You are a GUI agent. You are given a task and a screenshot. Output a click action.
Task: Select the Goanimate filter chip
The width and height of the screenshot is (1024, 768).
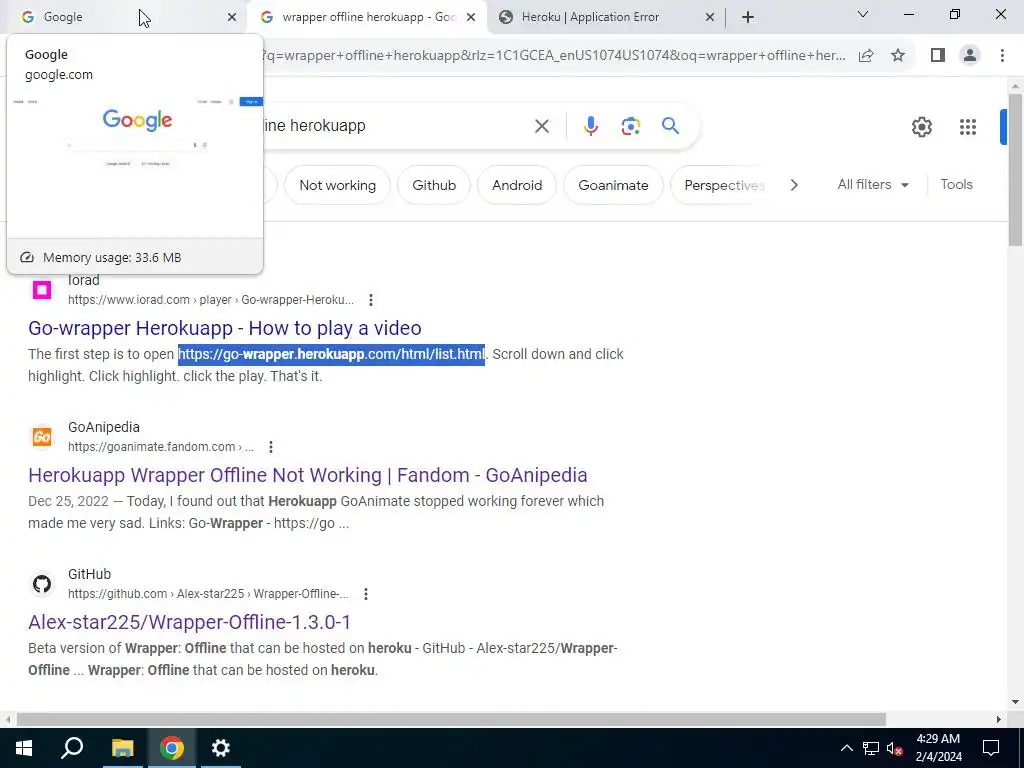[613, 185]
